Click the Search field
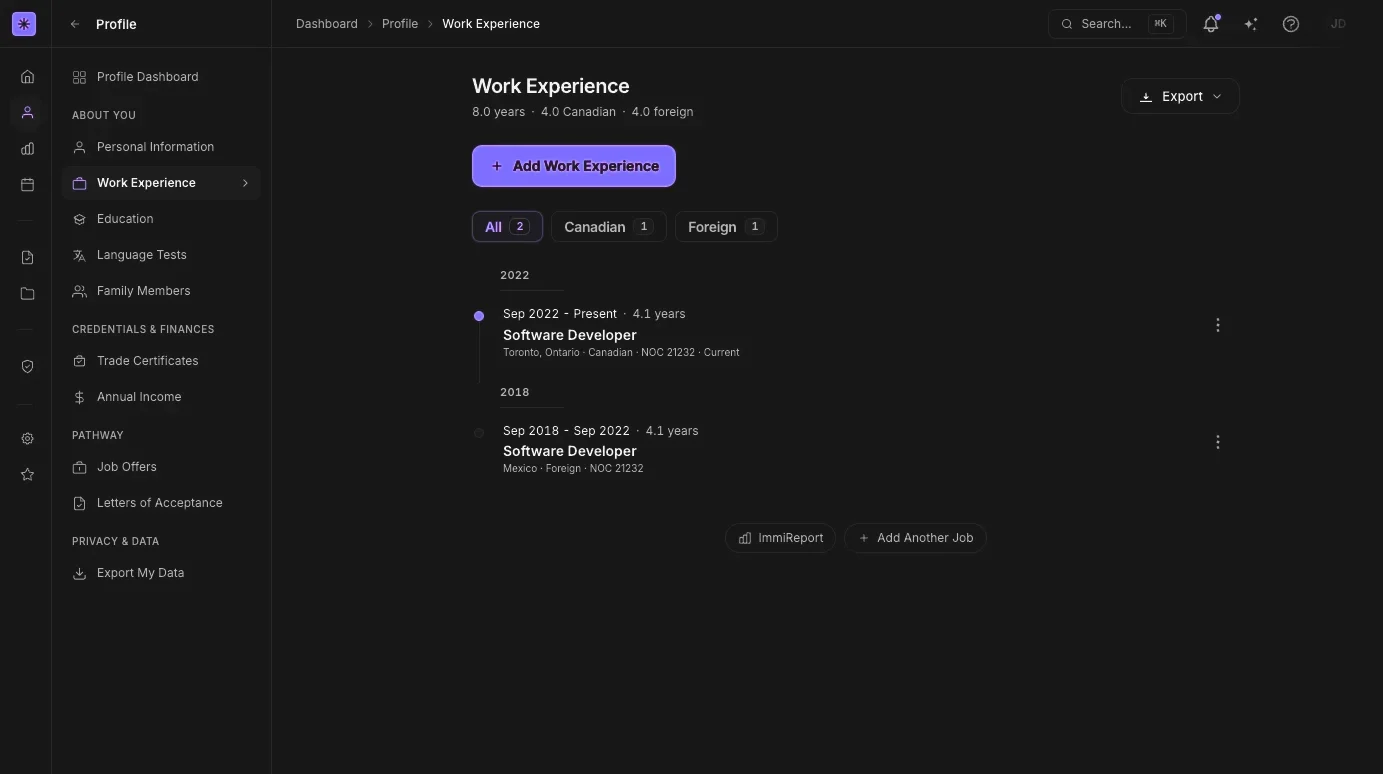Screen dimensions: 1383x774 click(x=1117, y=24)
